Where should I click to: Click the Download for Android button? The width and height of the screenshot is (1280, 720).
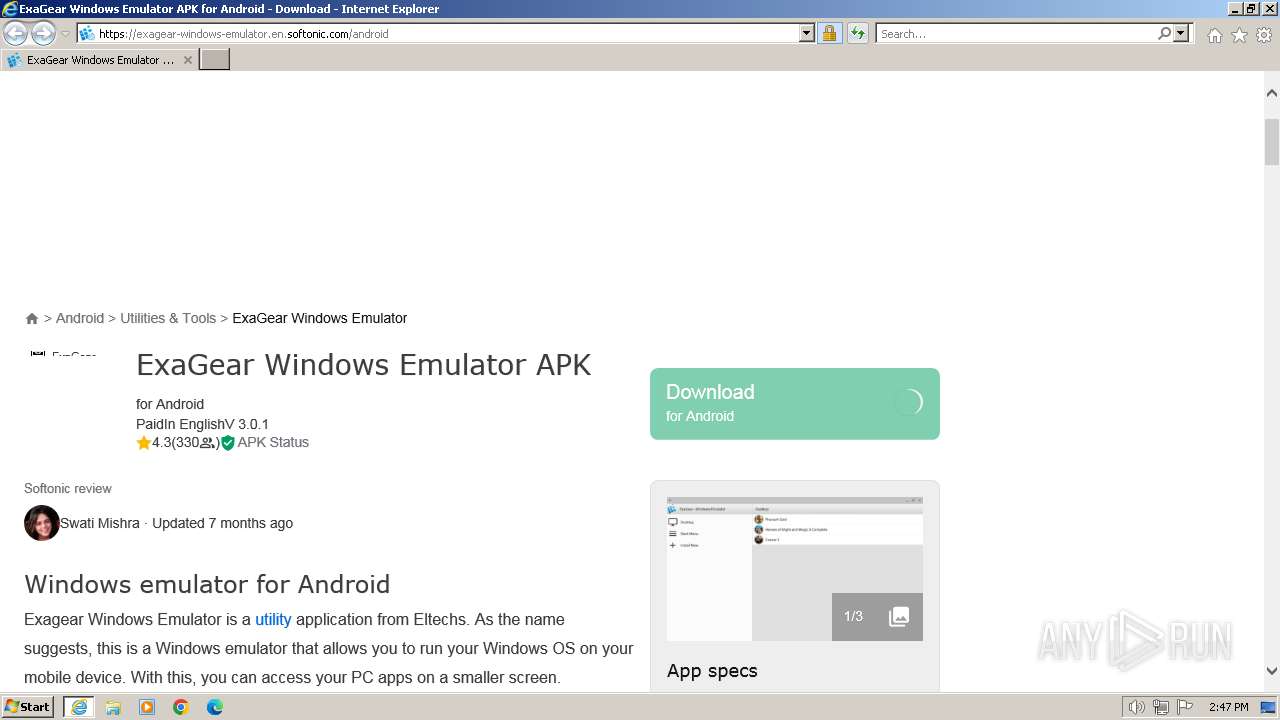[795, 404]
